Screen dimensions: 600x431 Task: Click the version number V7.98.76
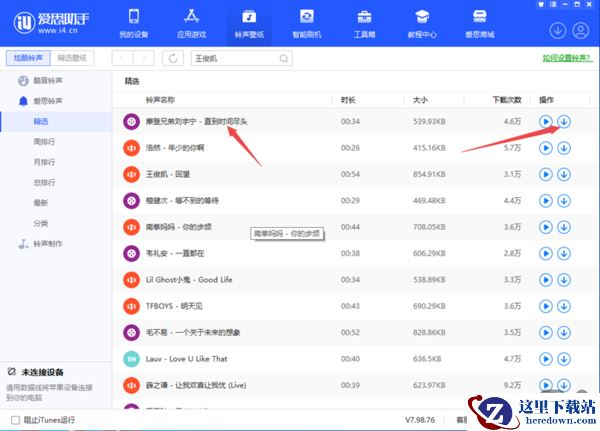pos(420,420)
